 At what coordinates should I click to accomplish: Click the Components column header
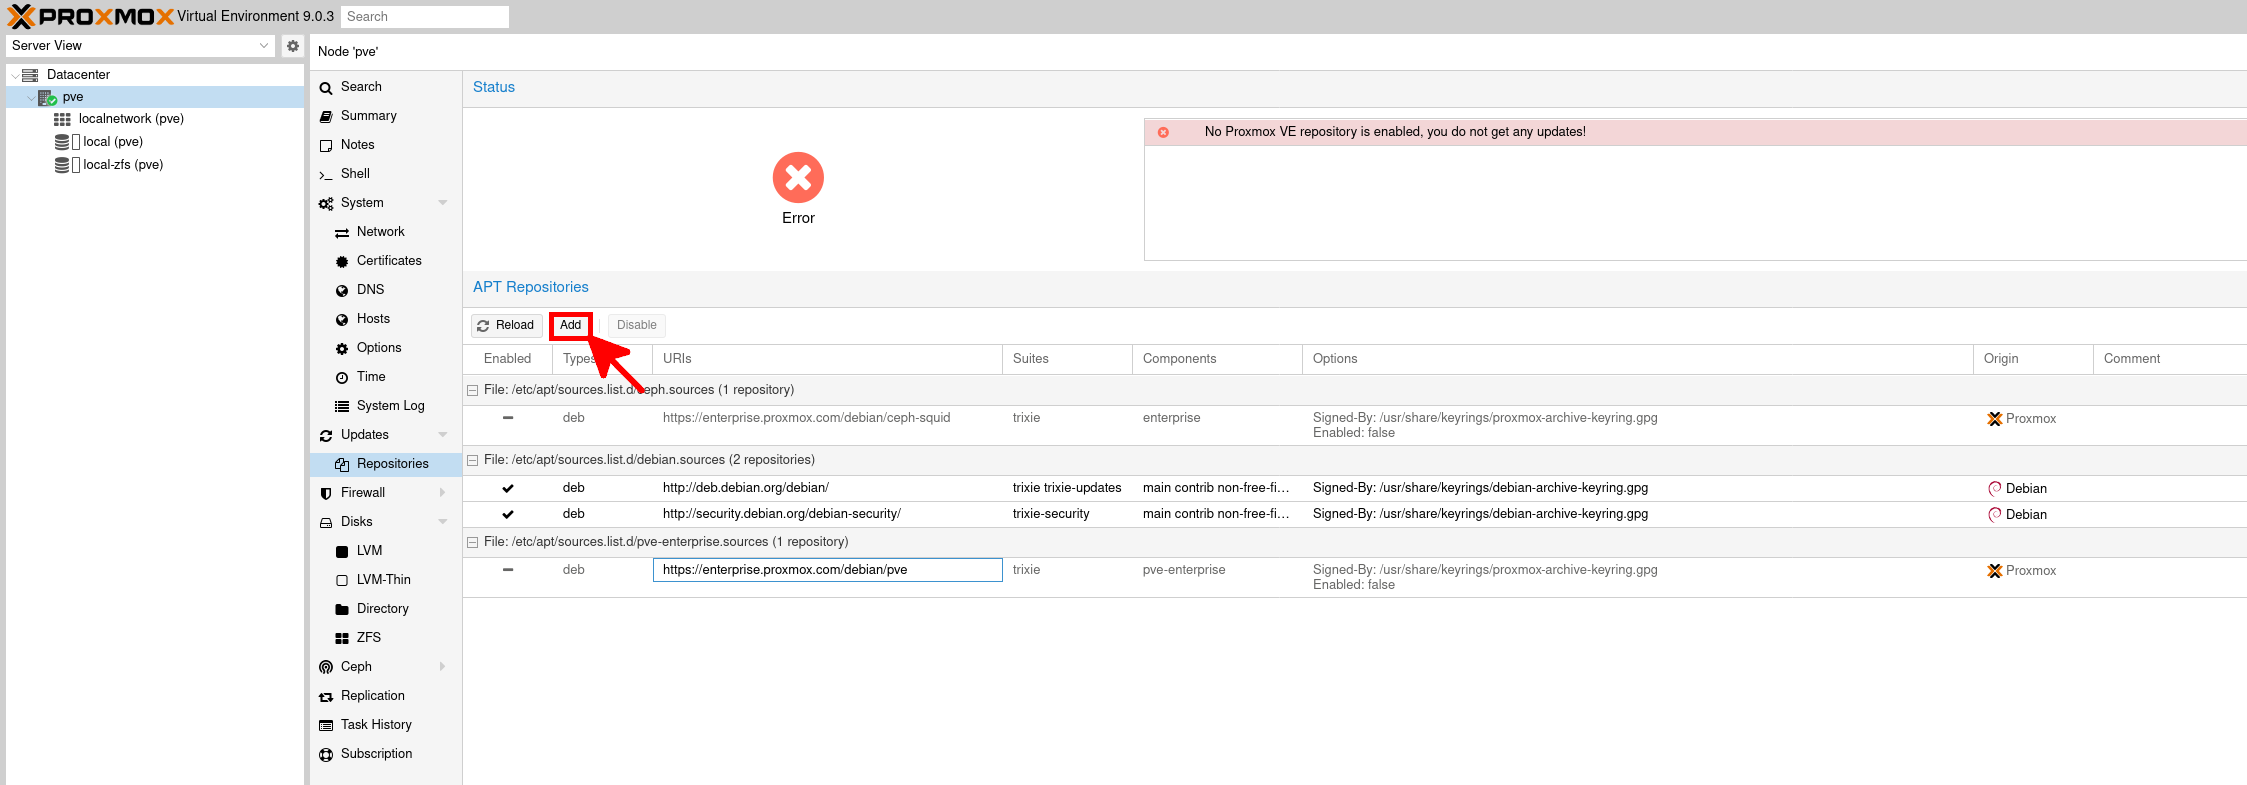(1217, 359)
